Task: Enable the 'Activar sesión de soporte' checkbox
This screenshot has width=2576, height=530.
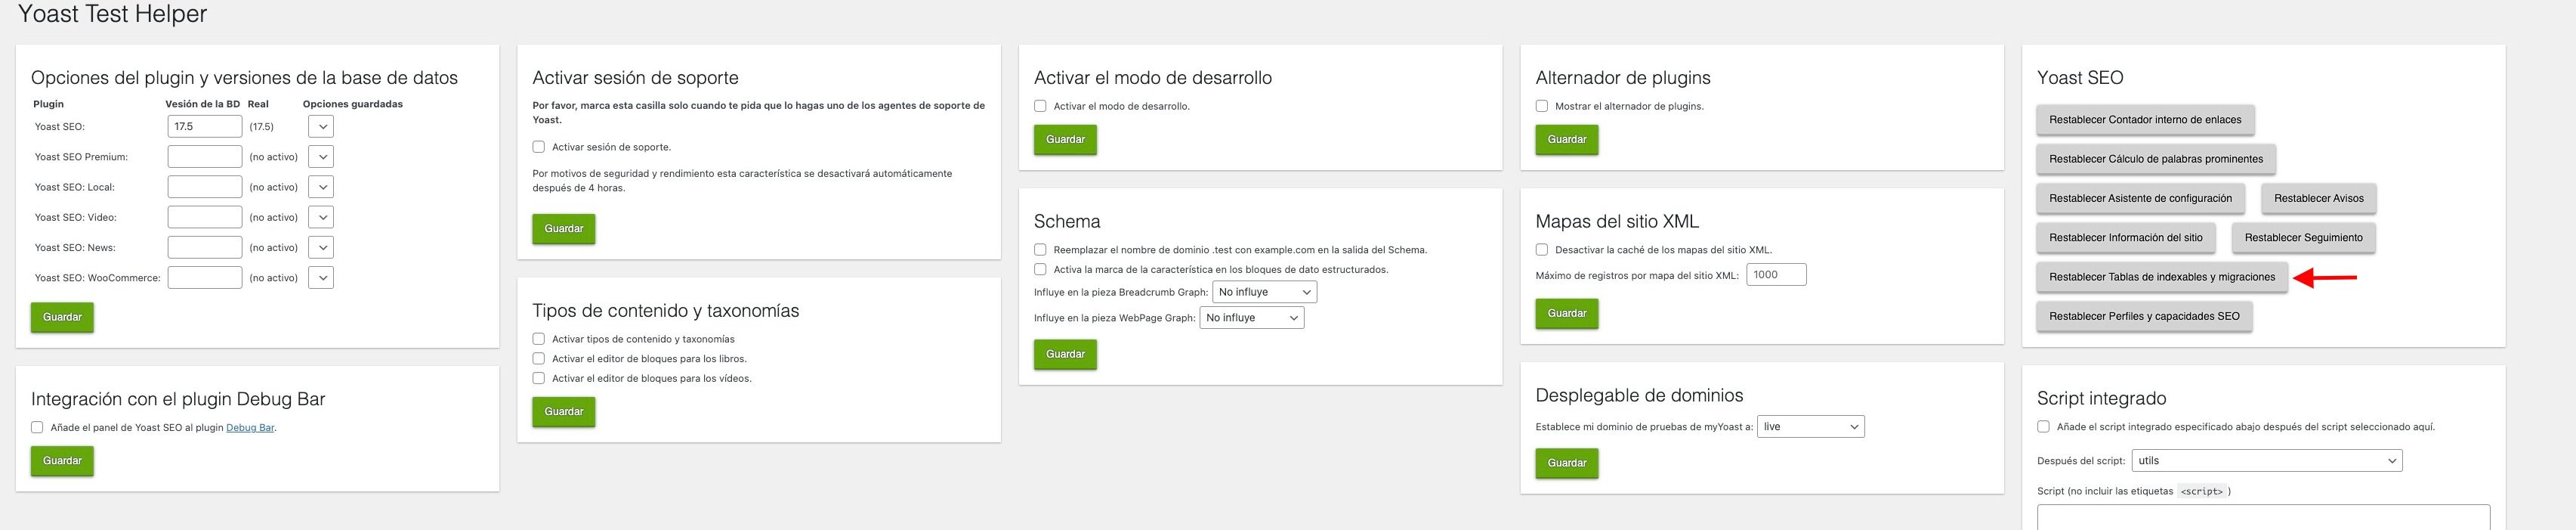Action: (538, 147)
